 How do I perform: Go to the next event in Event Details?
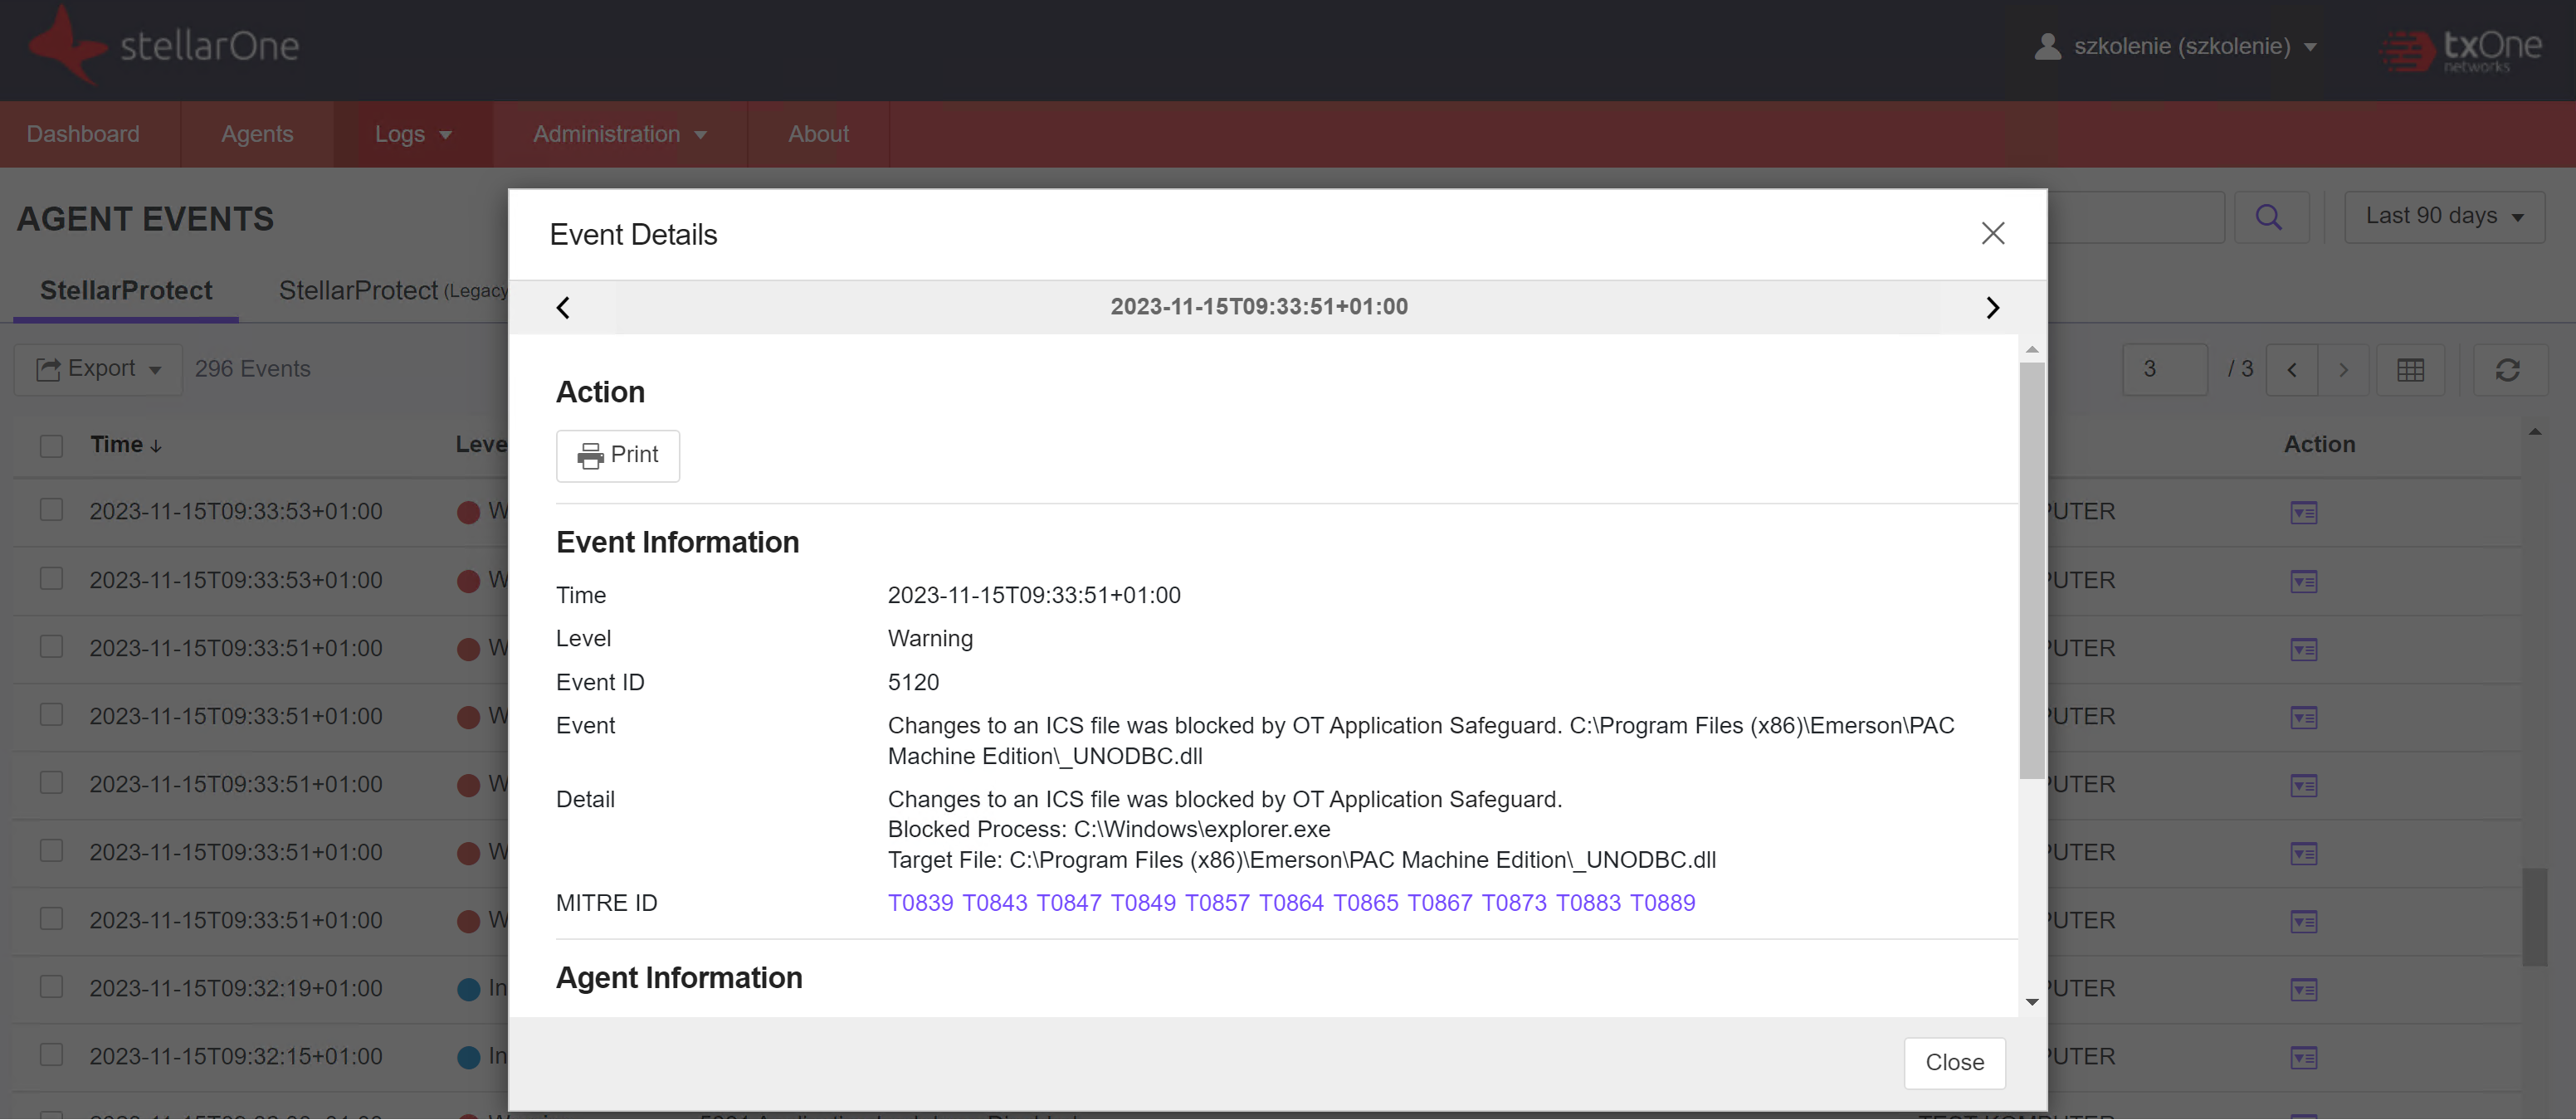(x=1991, y=307)
